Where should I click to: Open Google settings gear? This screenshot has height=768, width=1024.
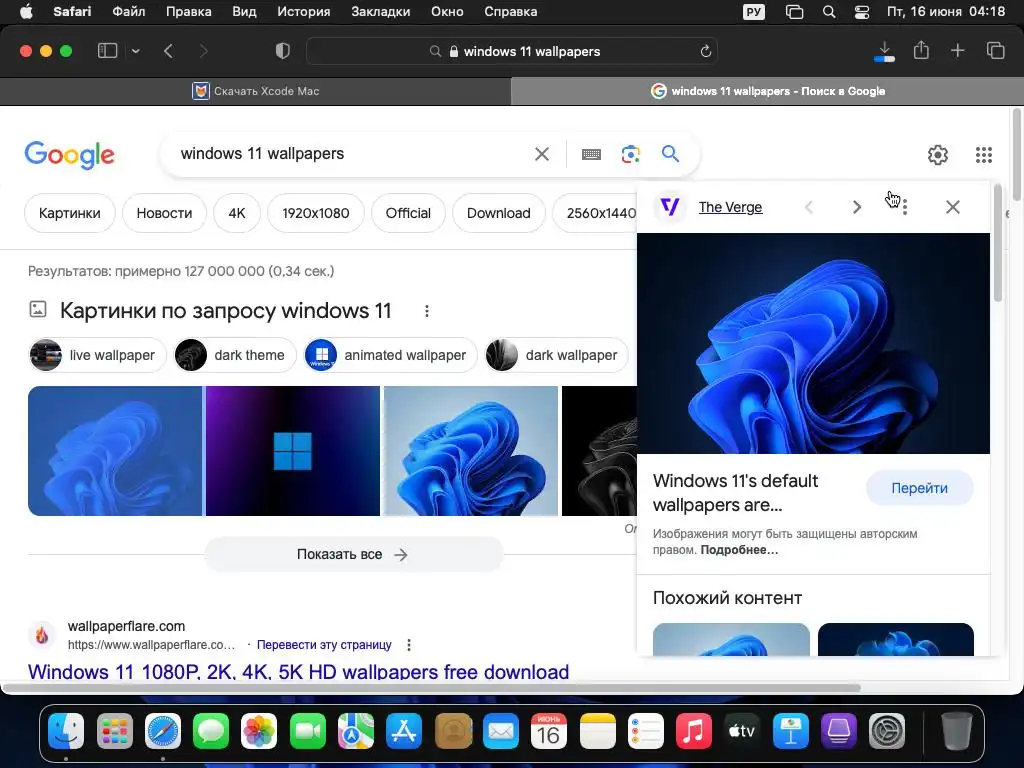point(938,155)
